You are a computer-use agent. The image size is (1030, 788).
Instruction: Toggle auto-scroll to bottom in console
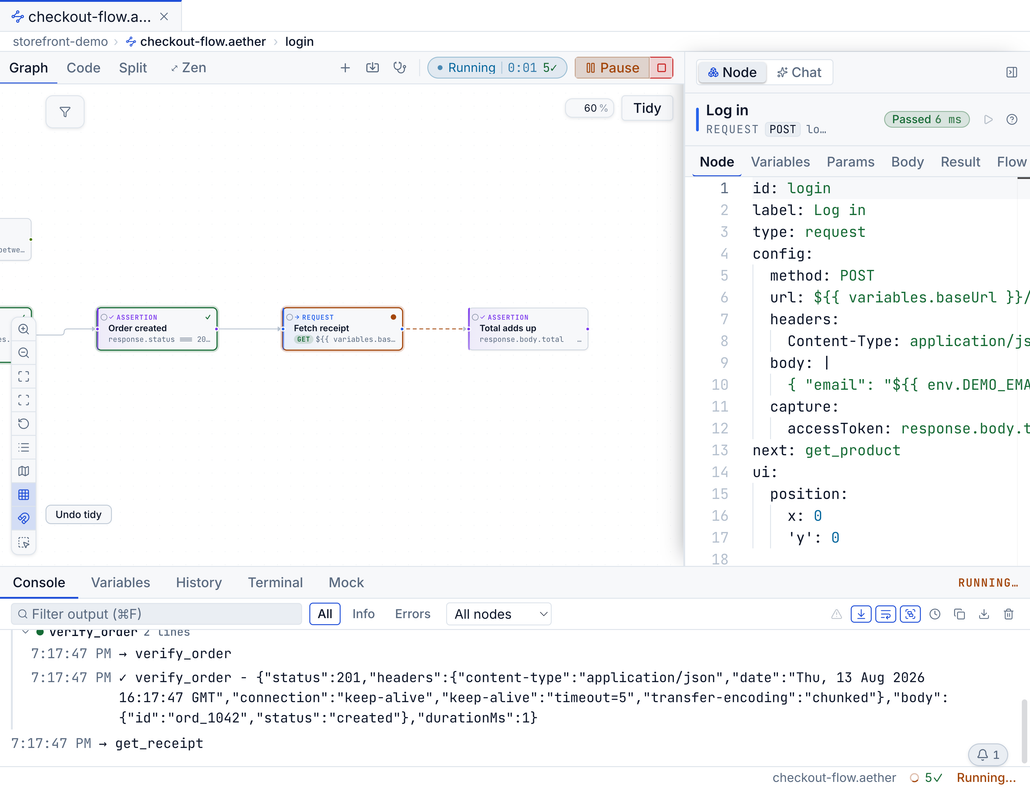[861, 615]
